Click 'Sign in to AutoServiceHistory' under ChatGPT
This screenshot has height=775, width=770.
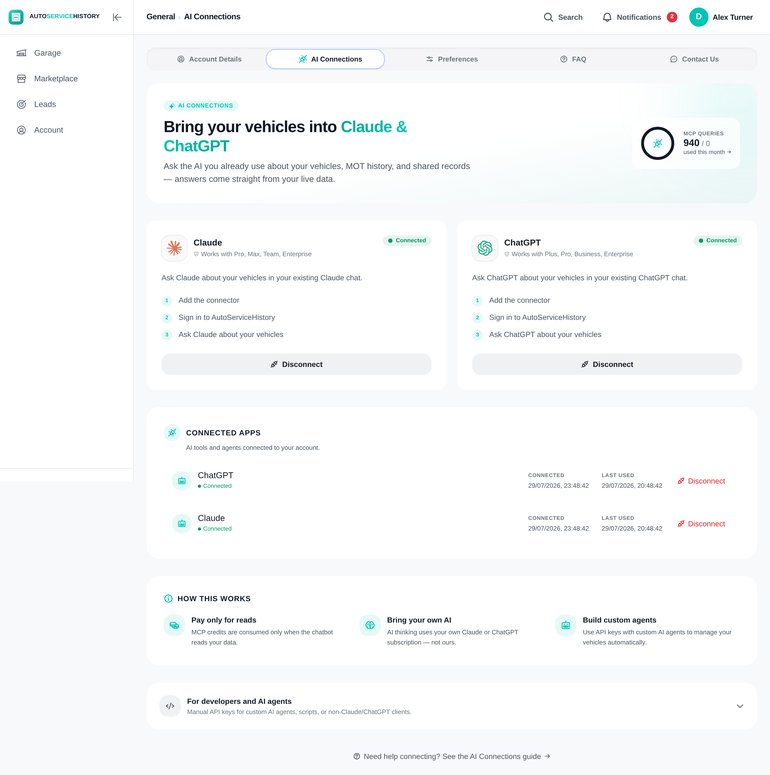537,317
